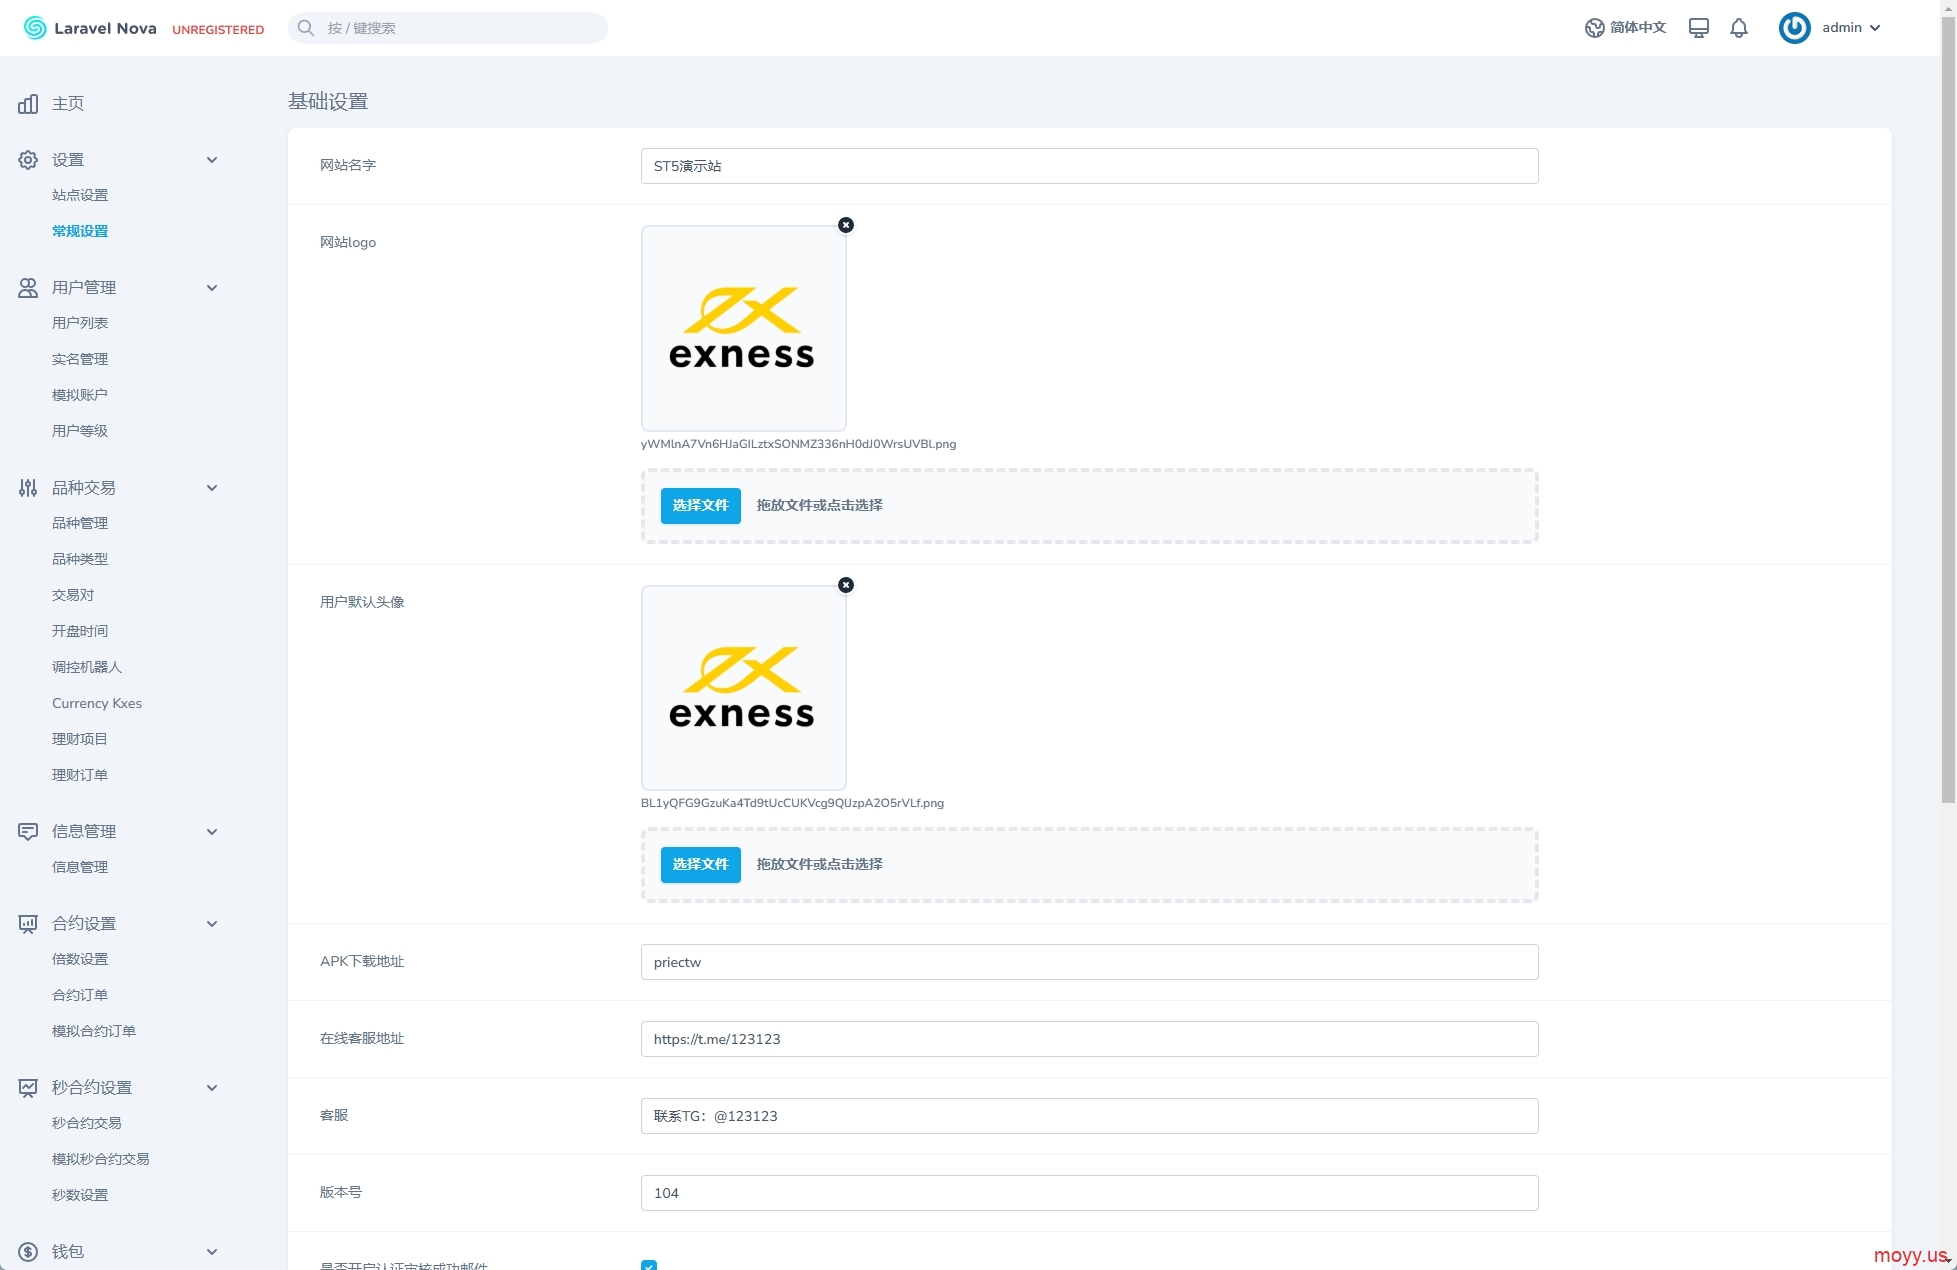The height and width of the screenshot is (1270, 1957).
Task: Collapse the 钱包 menu section
Action: point(212,1252)
